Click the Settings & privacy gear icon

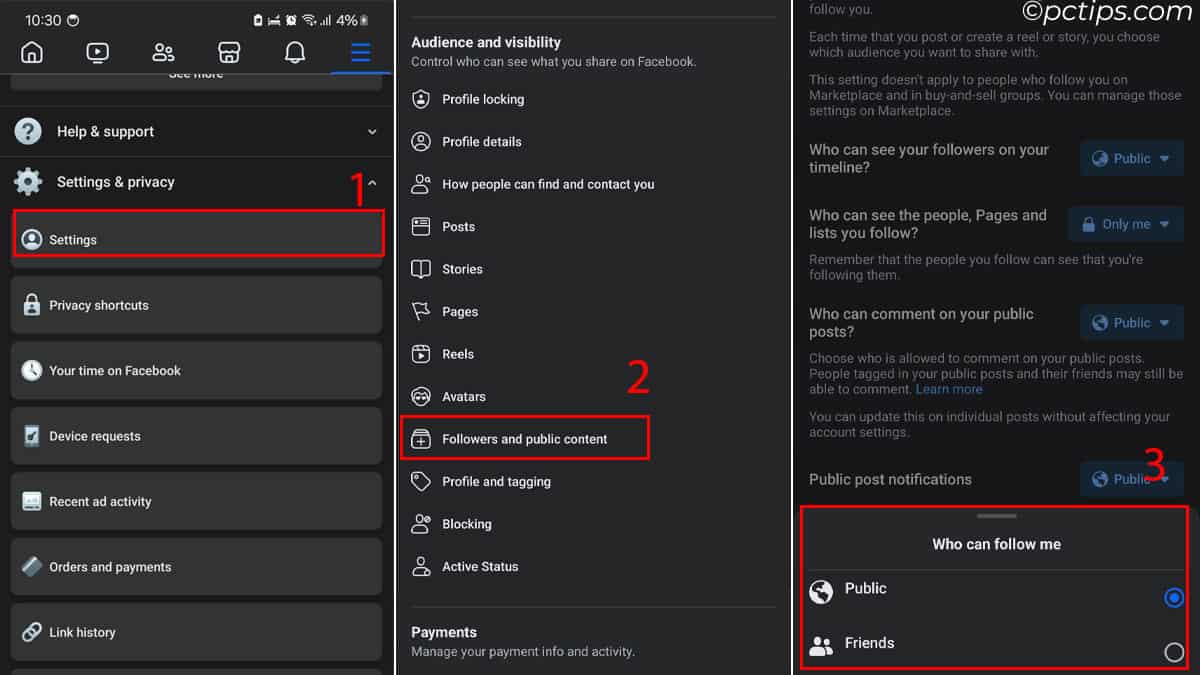tap(28, 182)
